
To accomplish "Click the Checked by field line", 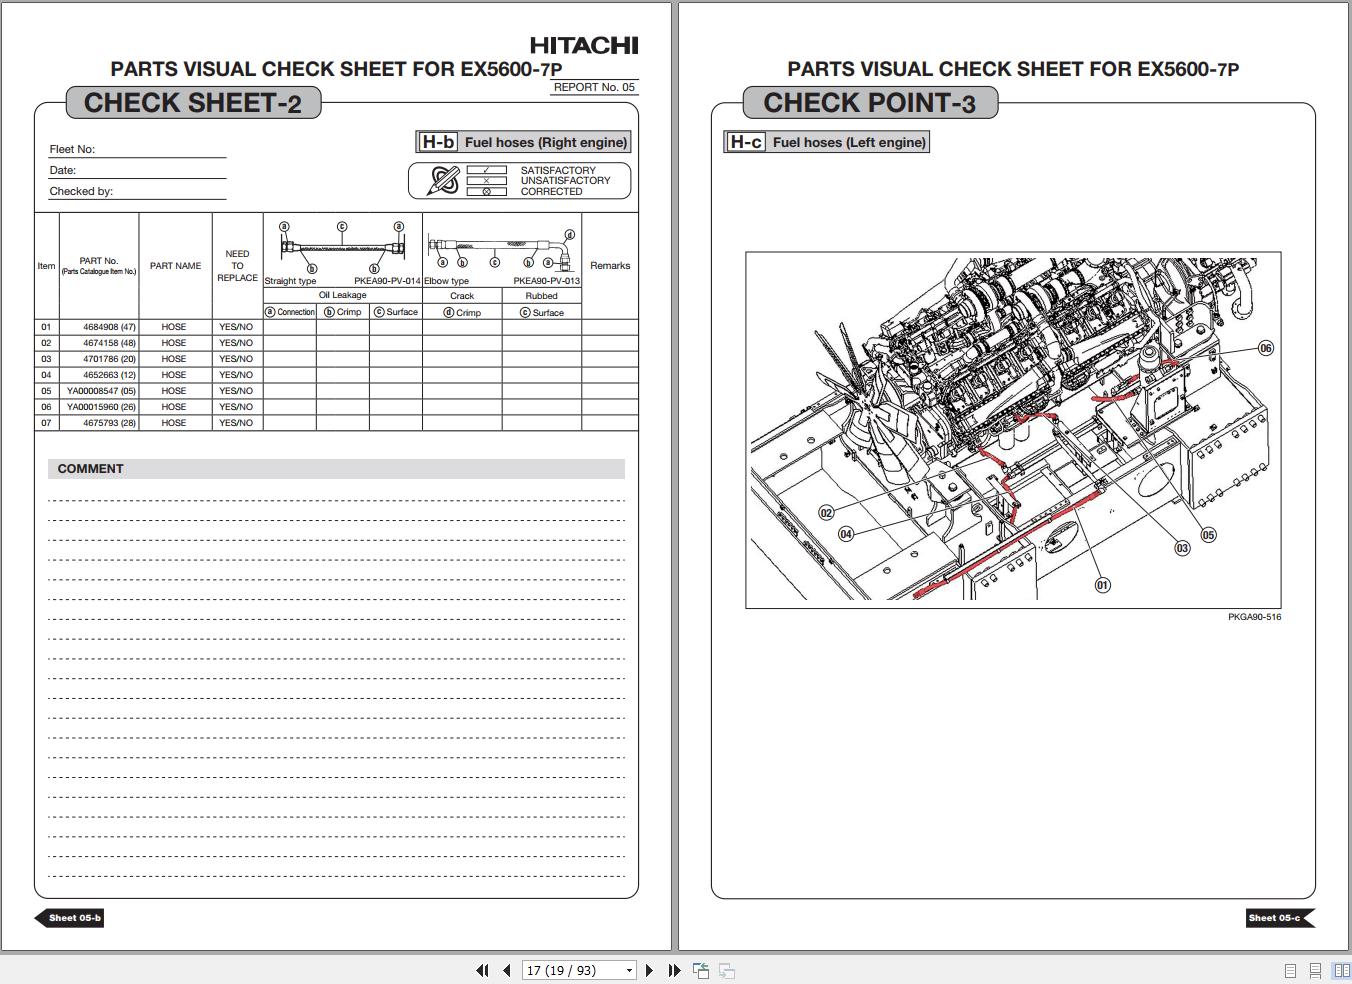I will pyautogui.click(x=138, y=192).
